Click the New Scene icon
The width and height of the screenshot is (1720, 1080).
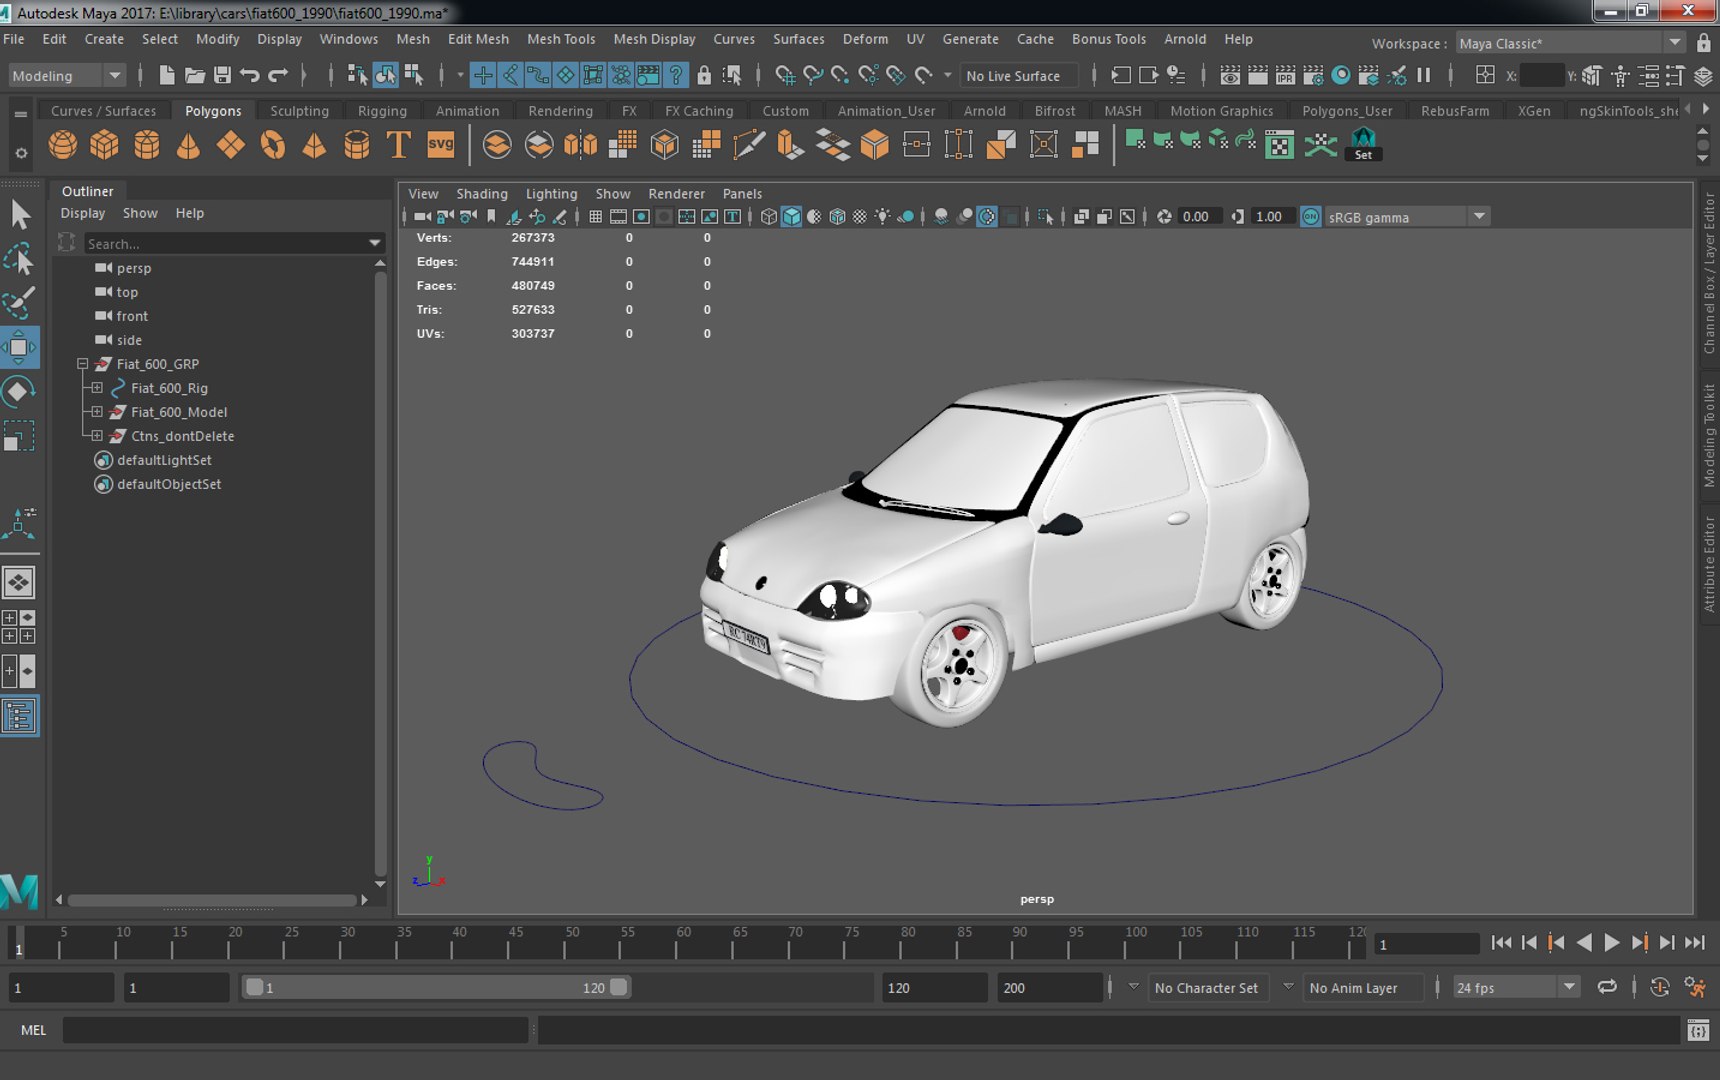click(167, 75)
